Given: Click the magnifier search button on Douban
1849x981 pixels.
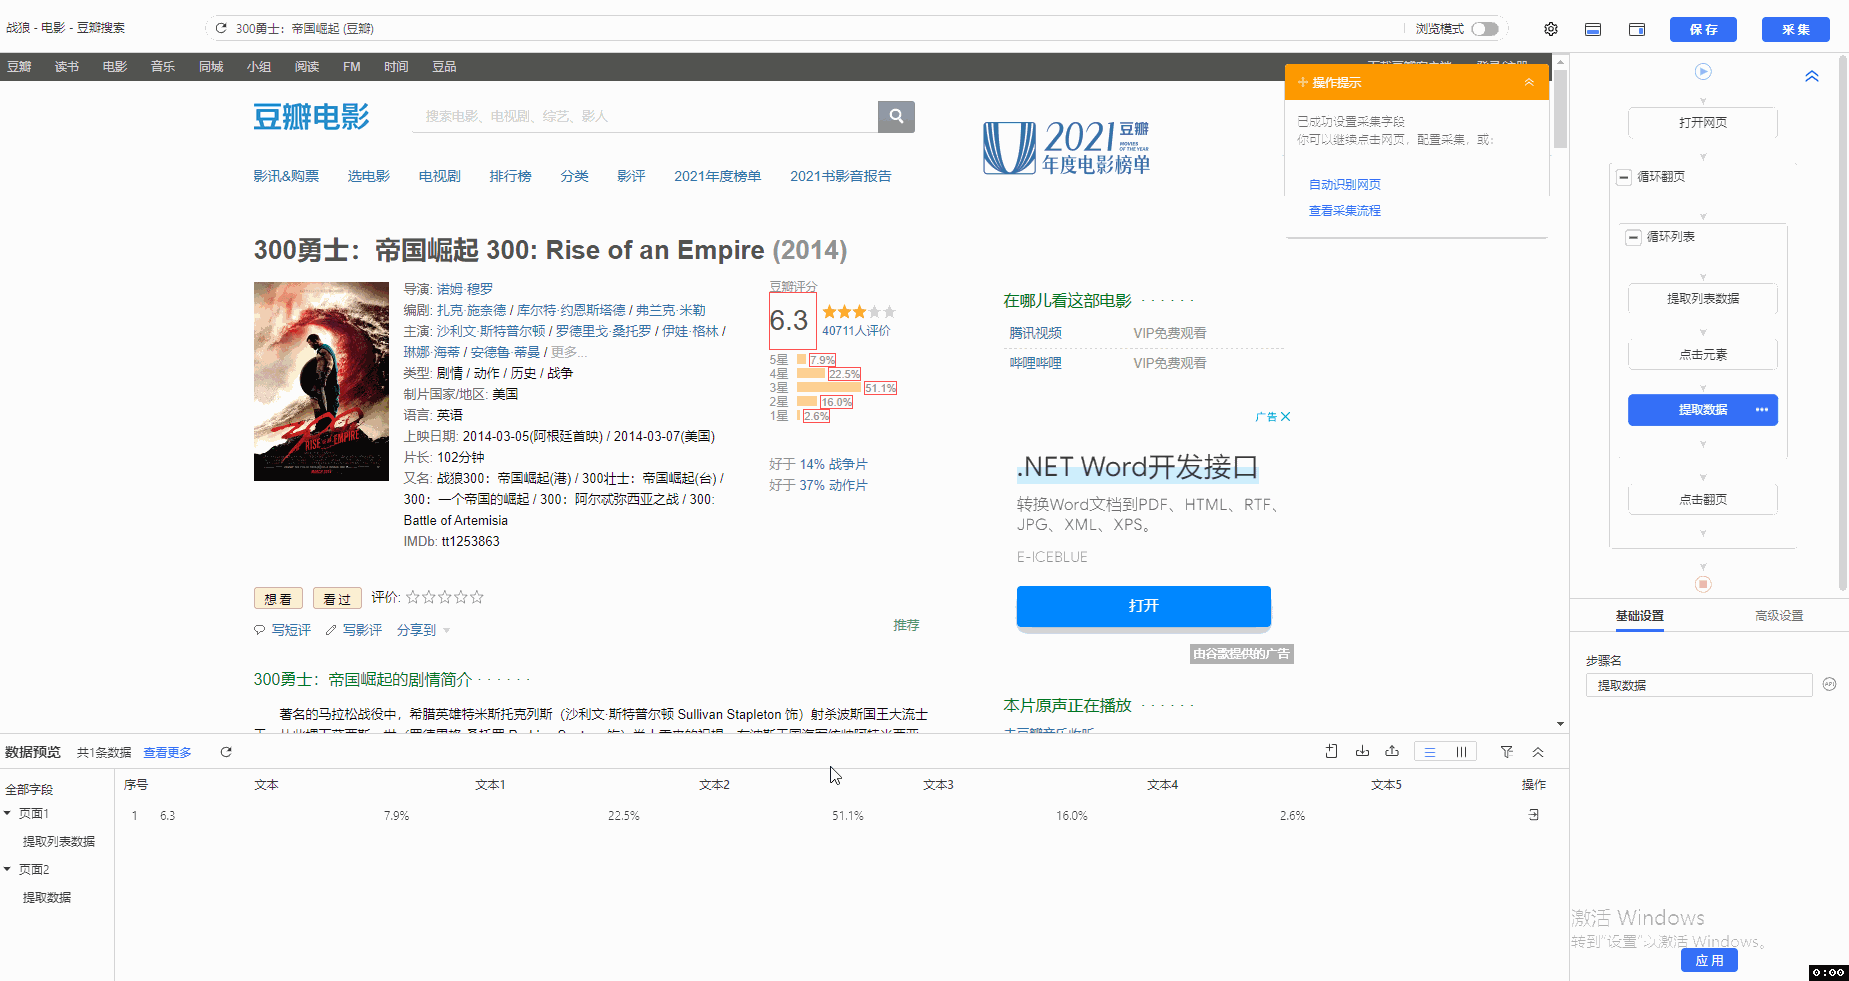Looking at the screenshot, I should pos(896,116).
